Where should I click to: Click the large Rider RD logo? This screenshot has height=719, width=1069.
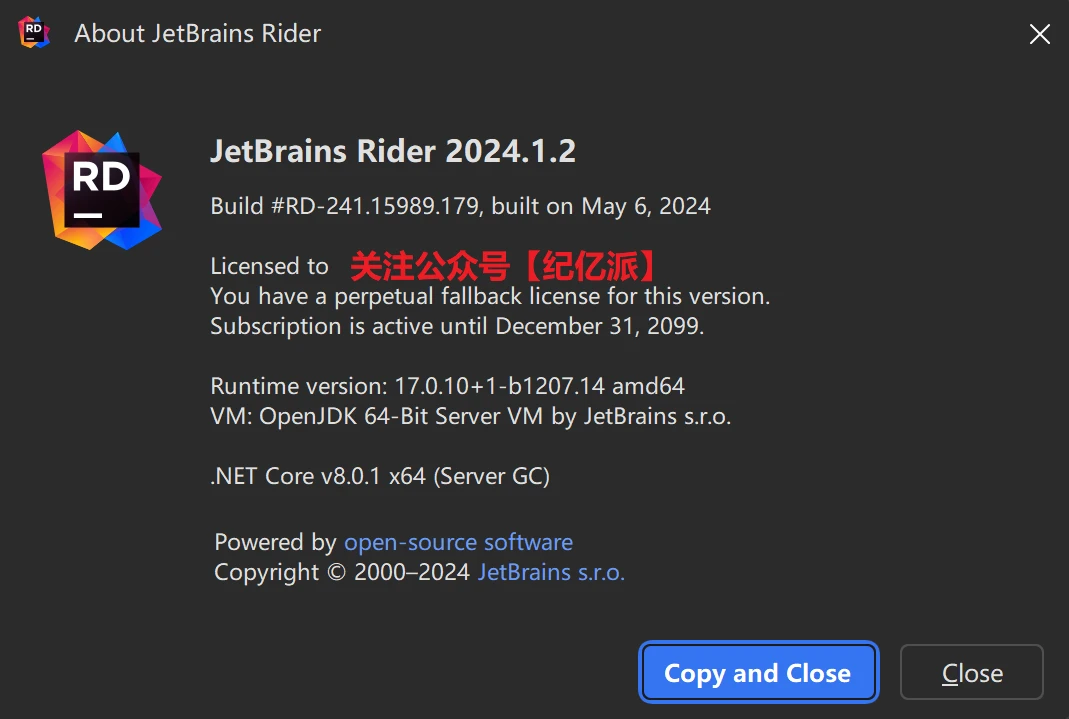pos(101,189)
